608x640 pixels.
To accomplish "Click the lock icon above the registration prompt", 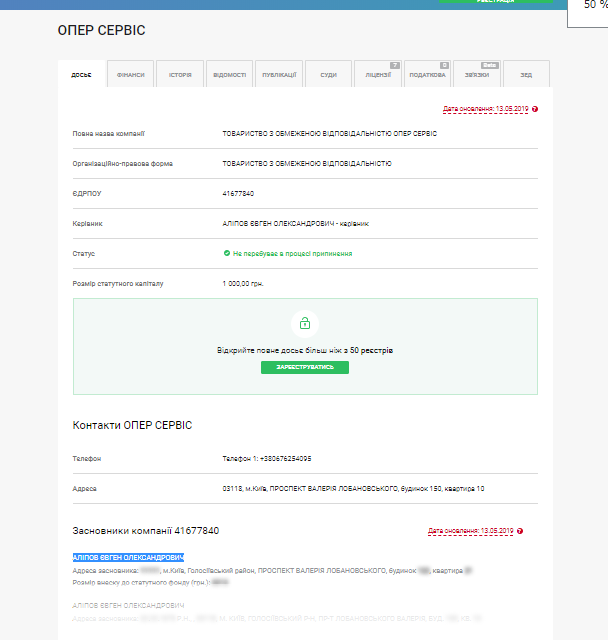I will tap(305, 323).
